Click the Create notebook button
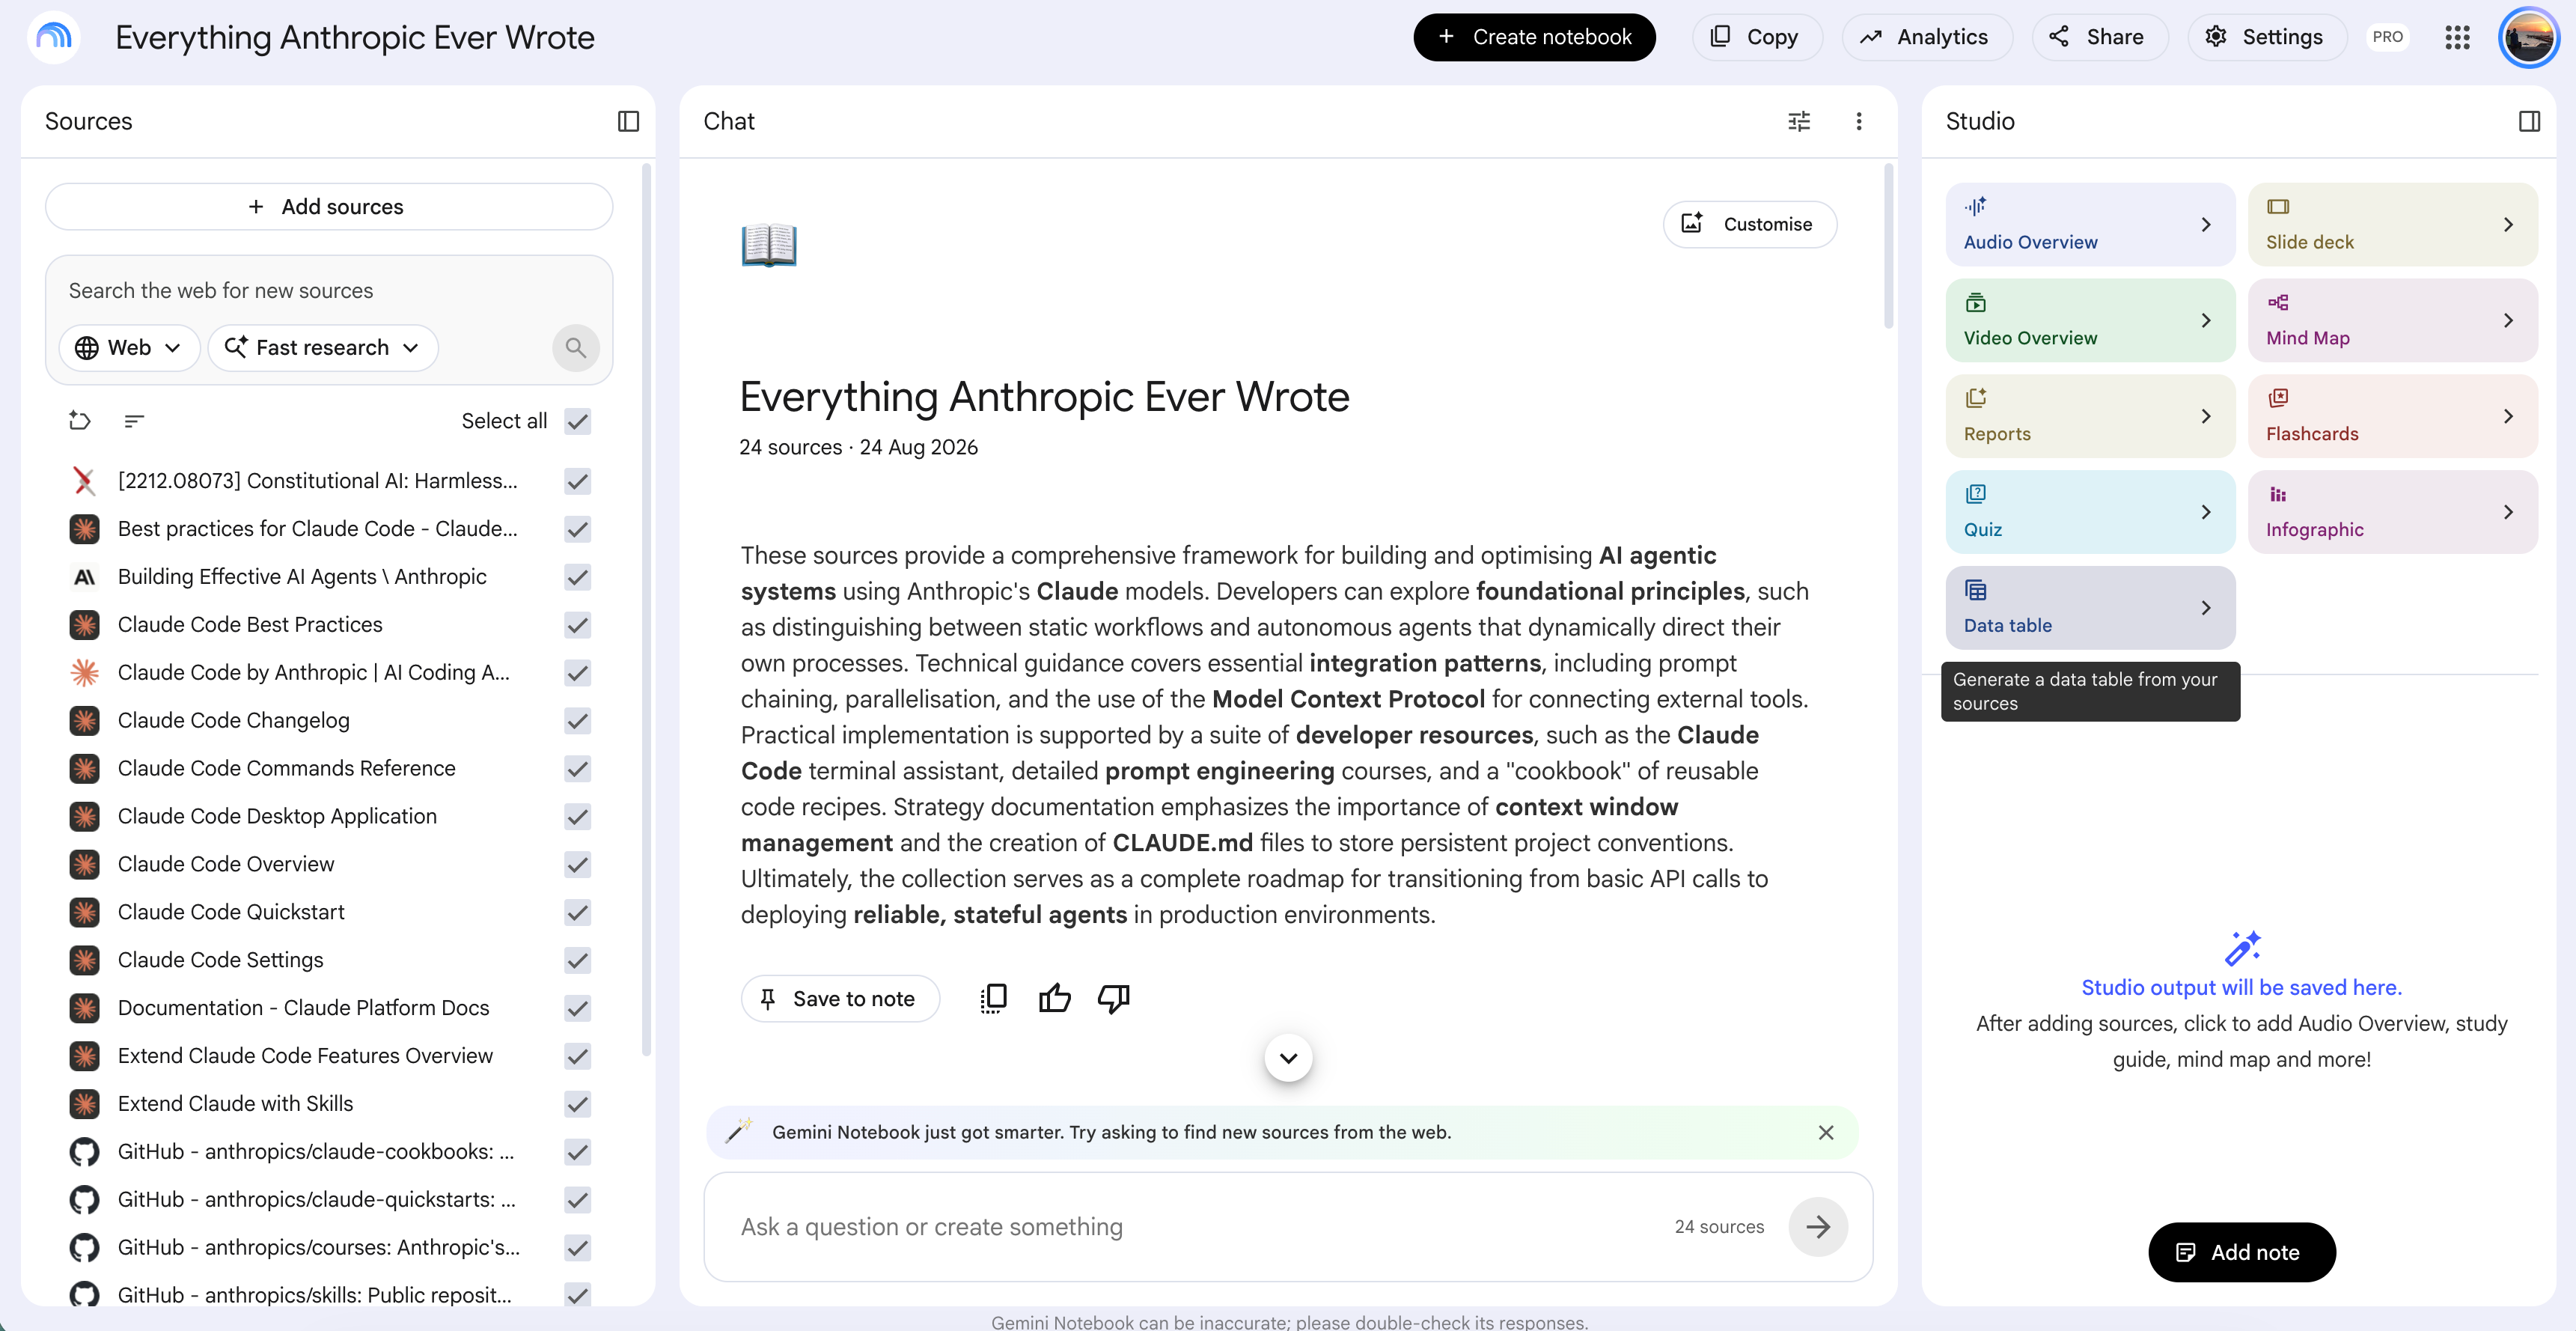The image size is (2576, 1331). coord(1534,37)
